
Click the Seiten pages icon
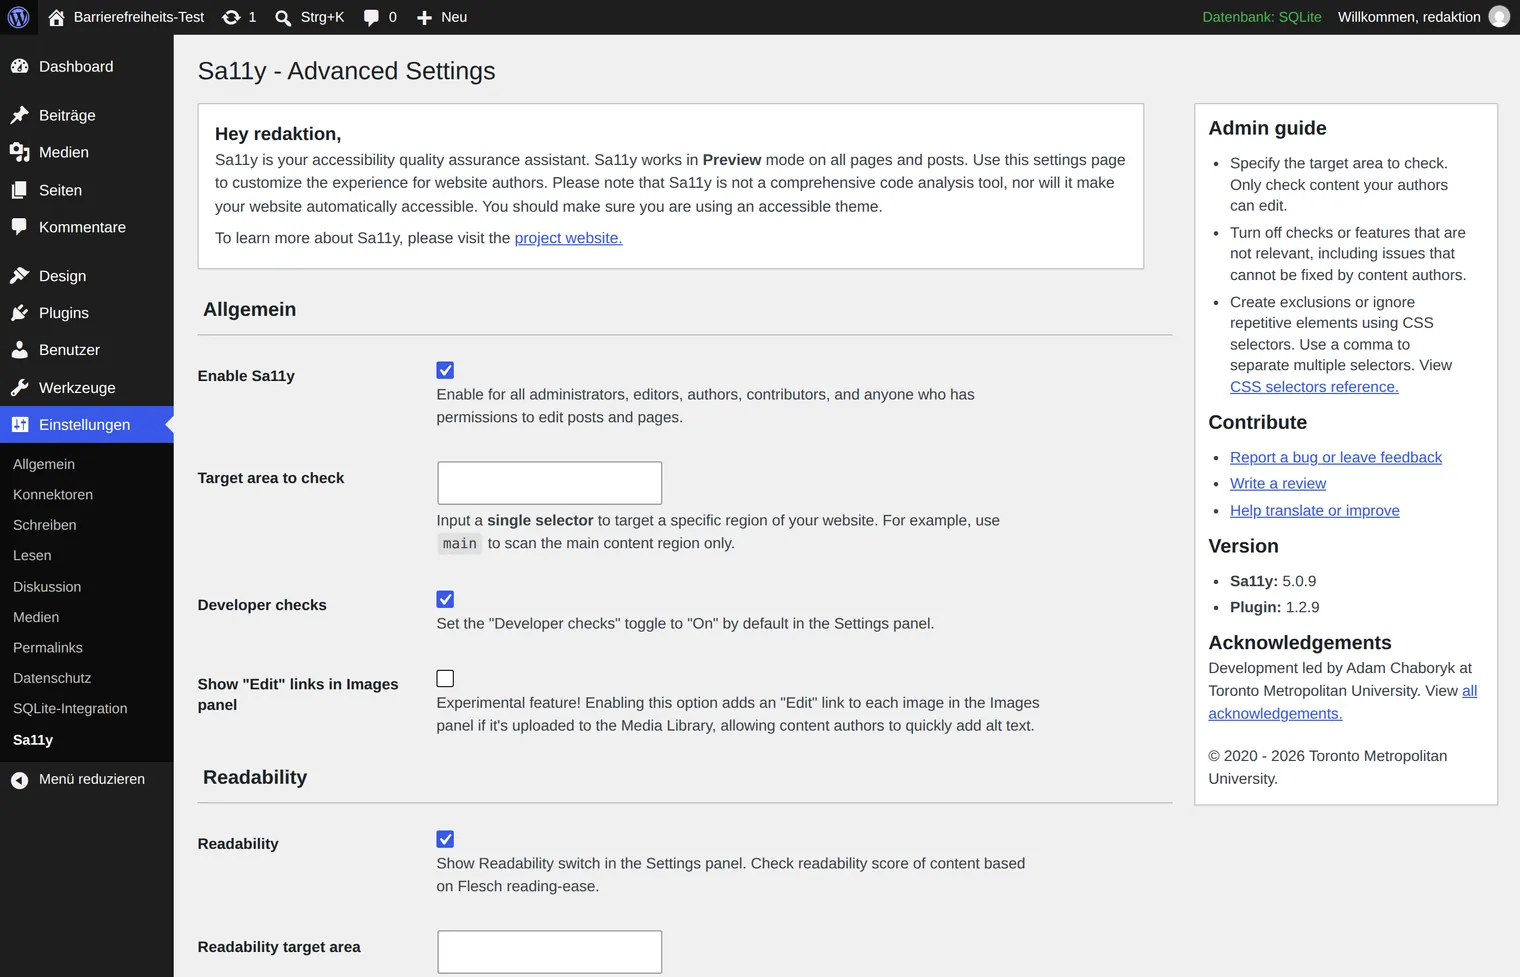19,190
